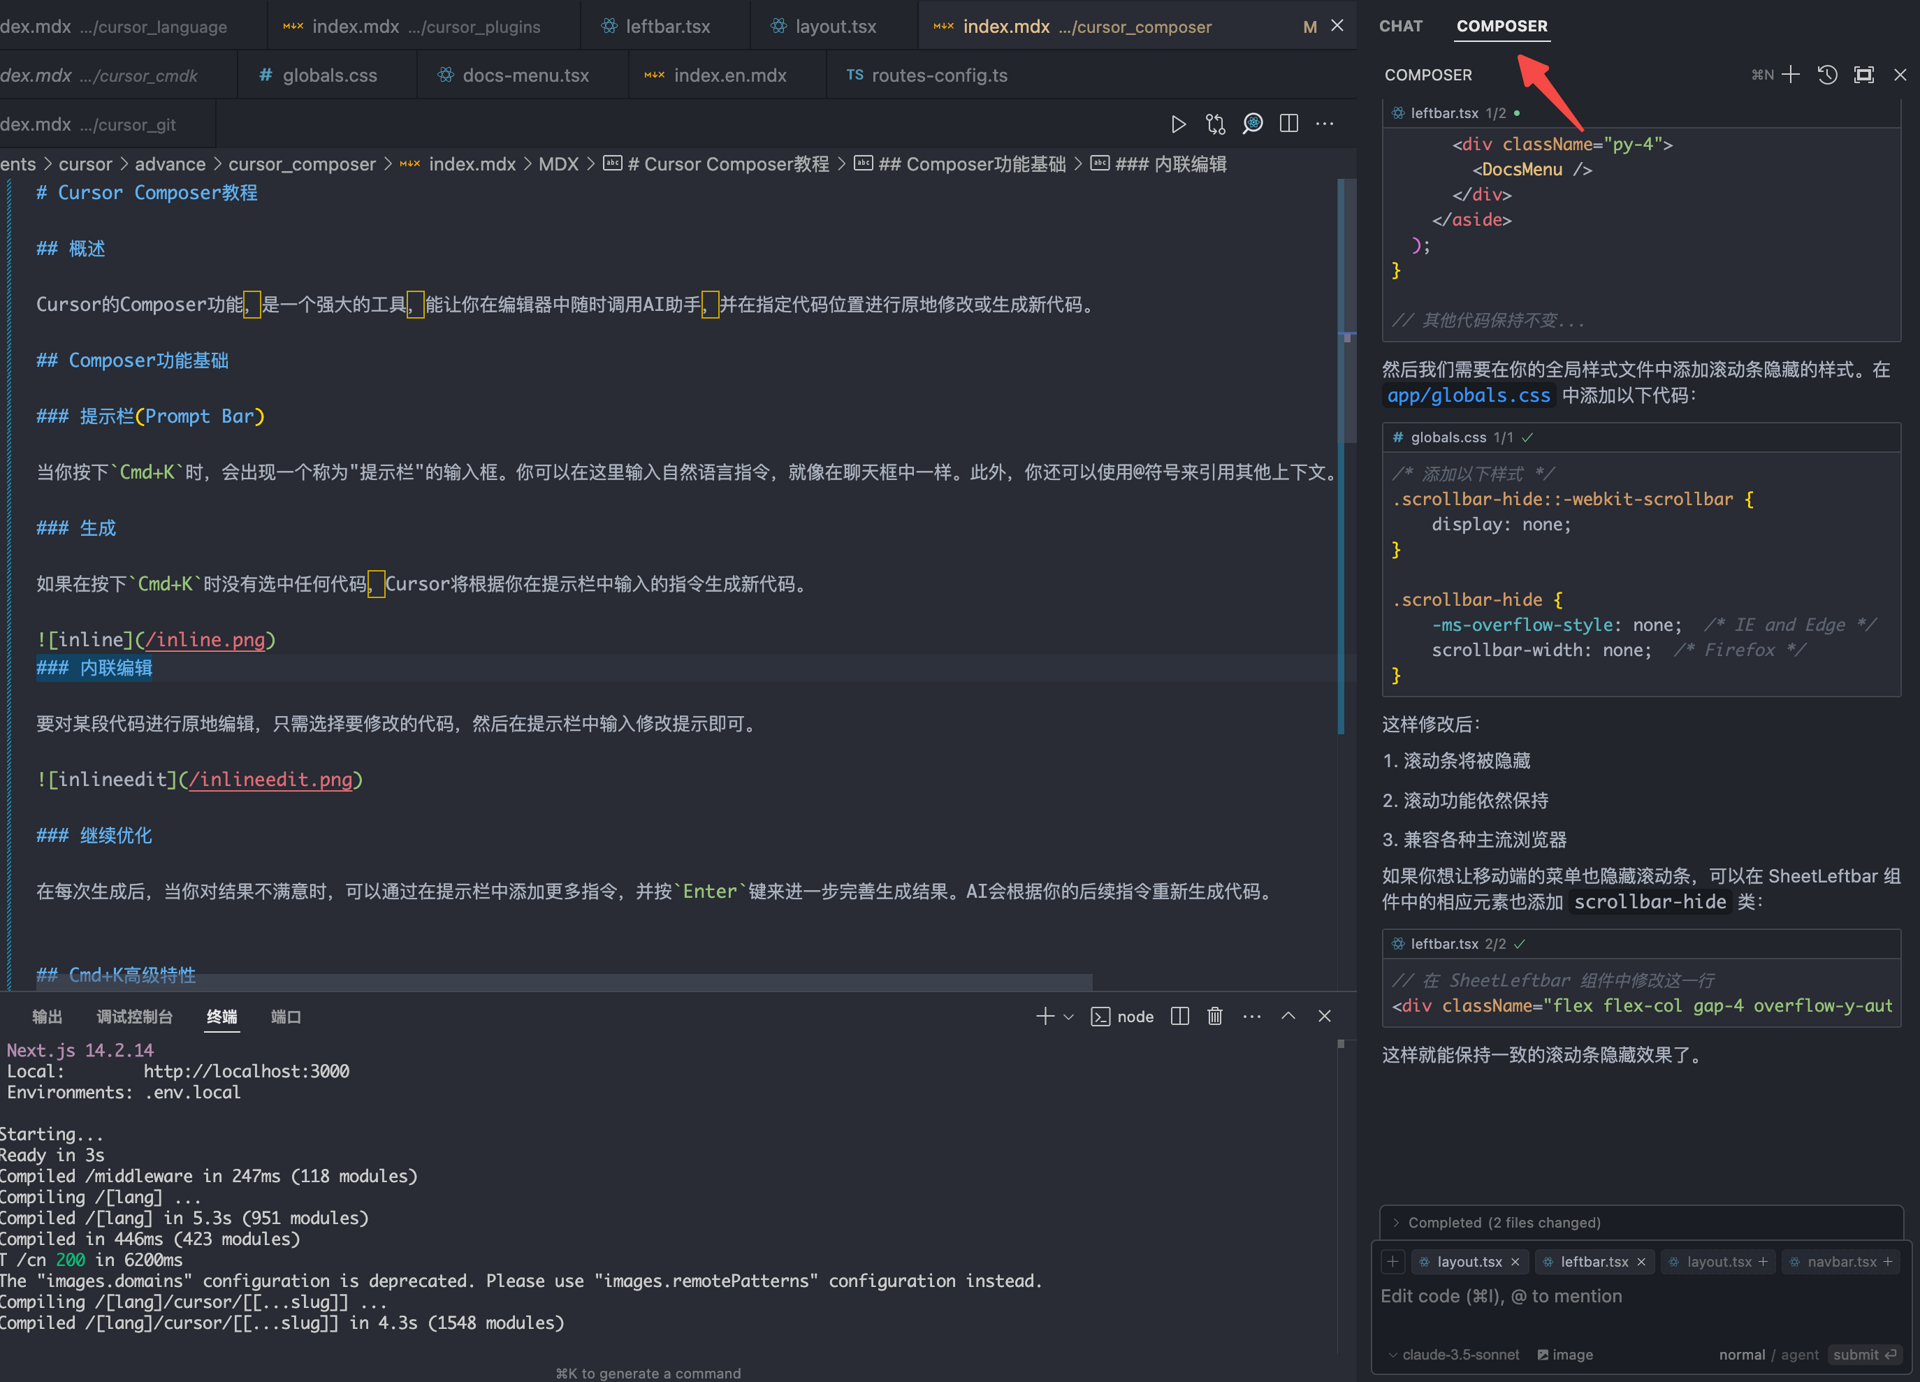
Task: Kill the terminal with trash icon
Action: pos(1215,1016)
